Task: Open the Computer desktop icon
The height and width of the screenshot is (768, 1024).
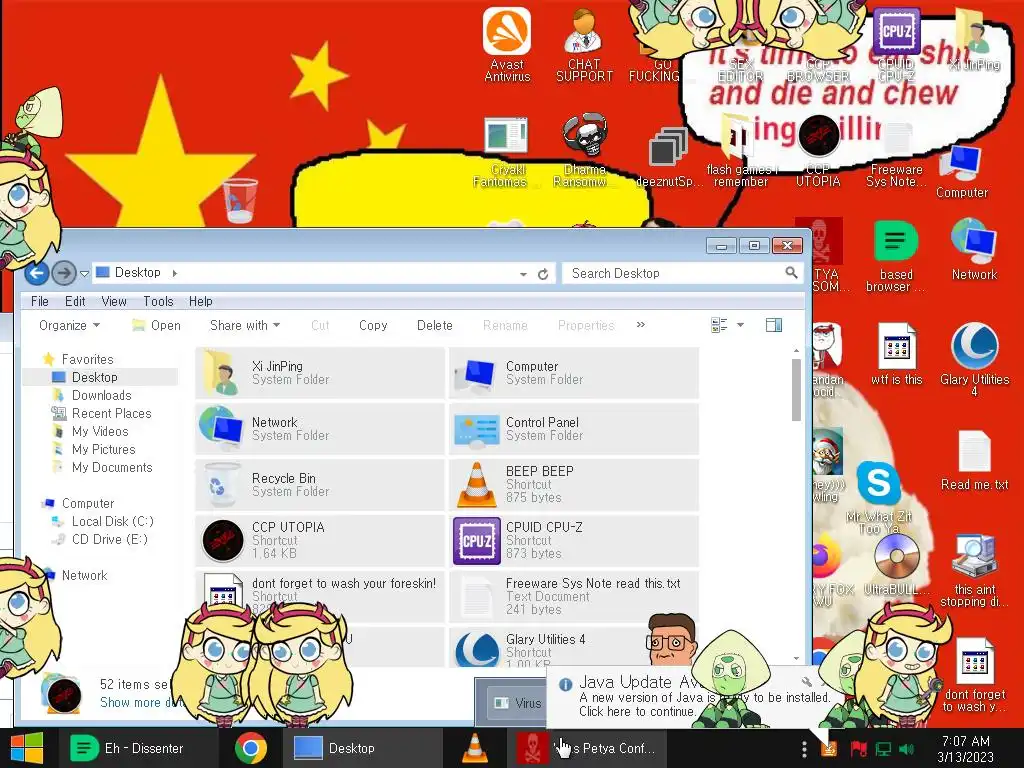Action: click(x=961, y=171)
